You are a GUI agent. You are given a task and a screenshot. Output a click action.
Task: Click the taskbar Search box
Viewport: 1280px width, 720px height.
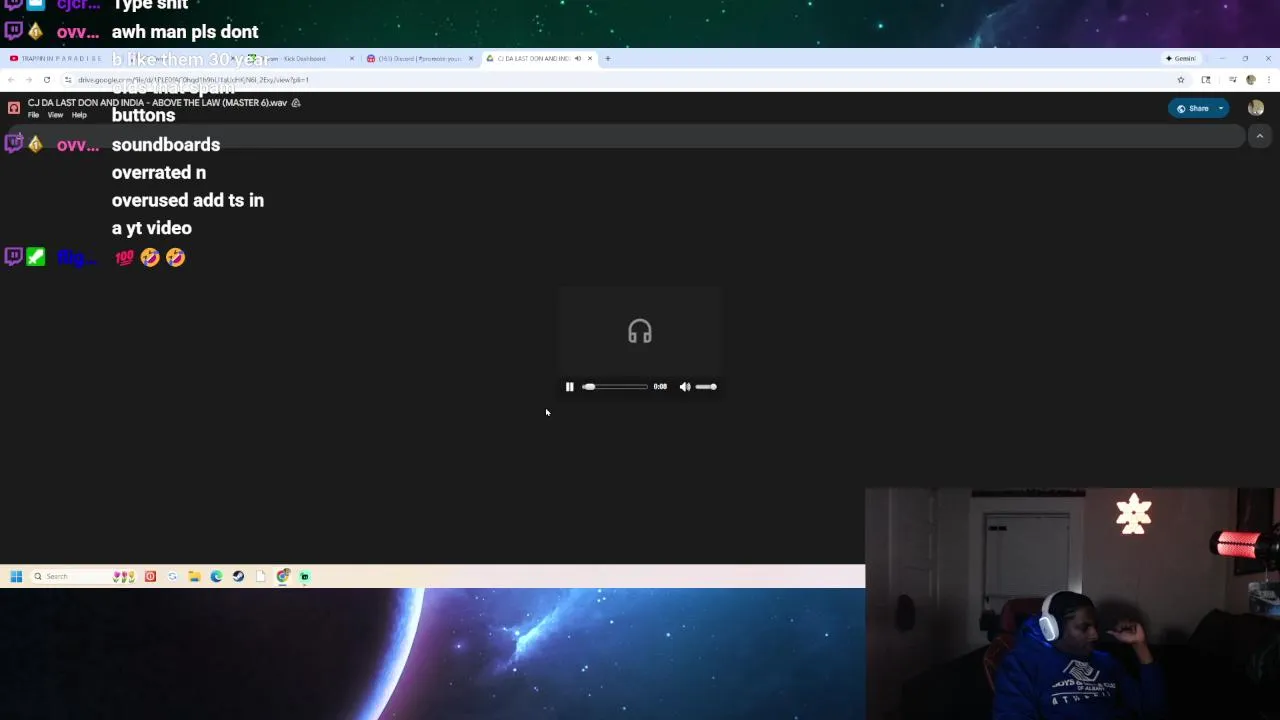point(84,576)
